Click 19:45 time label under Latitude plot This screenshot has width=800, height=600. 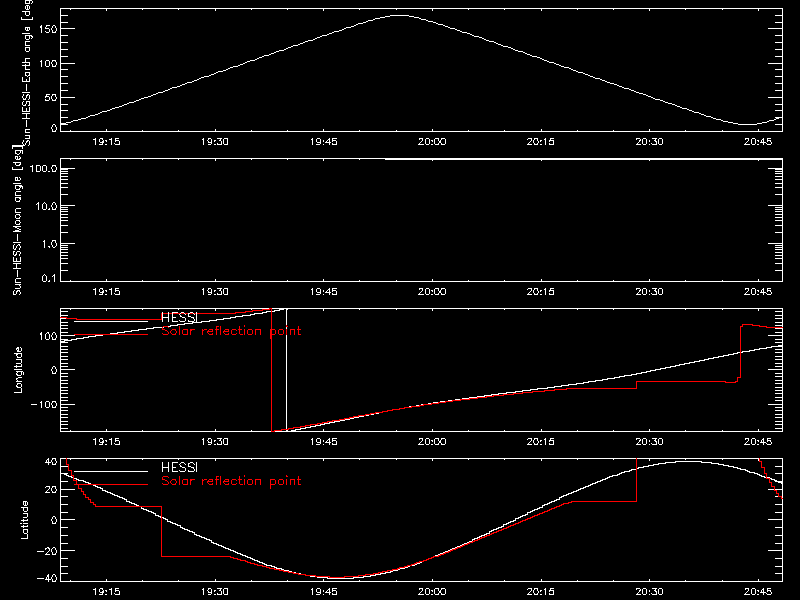click(323, 591)
